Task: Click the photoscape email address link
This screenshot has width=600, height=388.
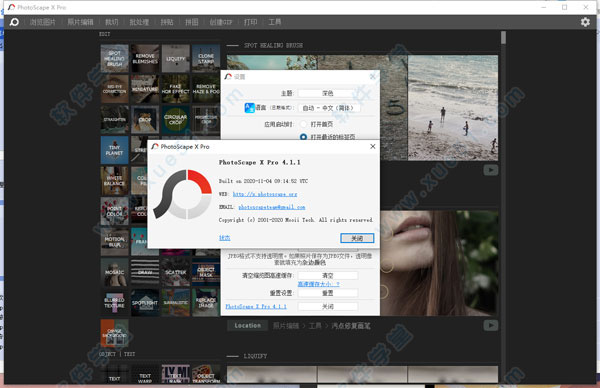Action: pos(272,207)
